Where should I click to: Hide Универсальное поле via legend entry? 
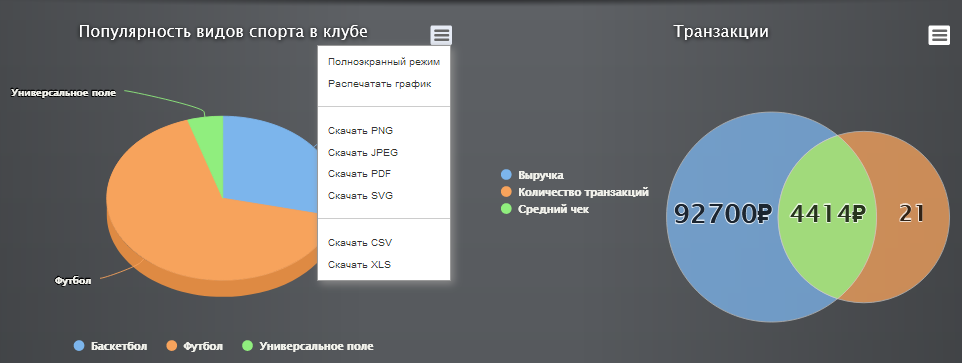[x=308, y=346]
